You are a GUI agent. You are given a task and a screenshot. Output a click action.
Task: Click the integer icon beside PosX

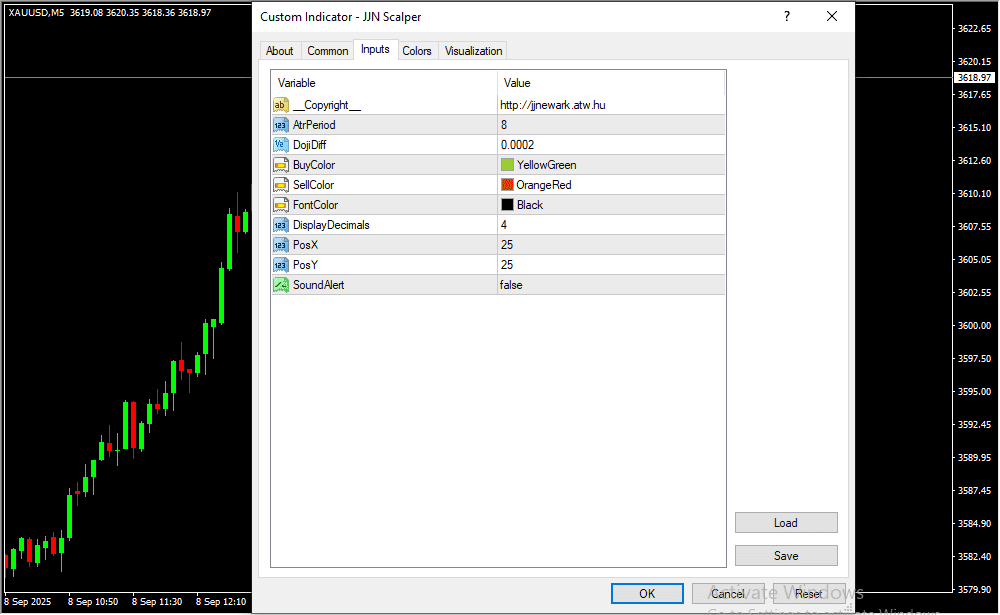[281, 245]
